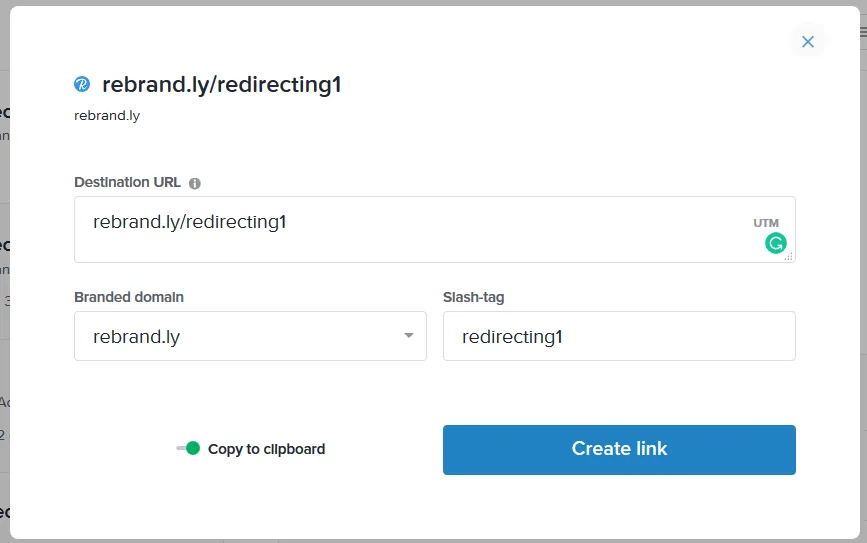This screenshot has height=543, width=867.
Task: Grab the textarea resize handle corner
Action: (x=788, y=257)
